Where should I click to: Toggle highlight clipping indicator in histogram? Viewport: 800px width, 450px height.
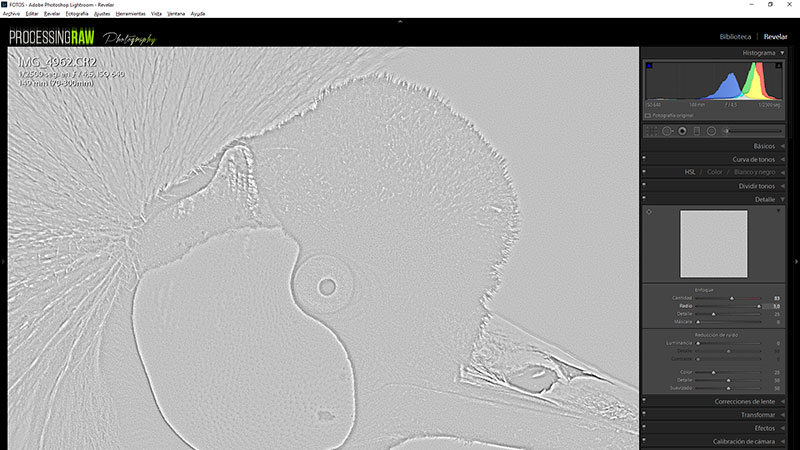778,66
